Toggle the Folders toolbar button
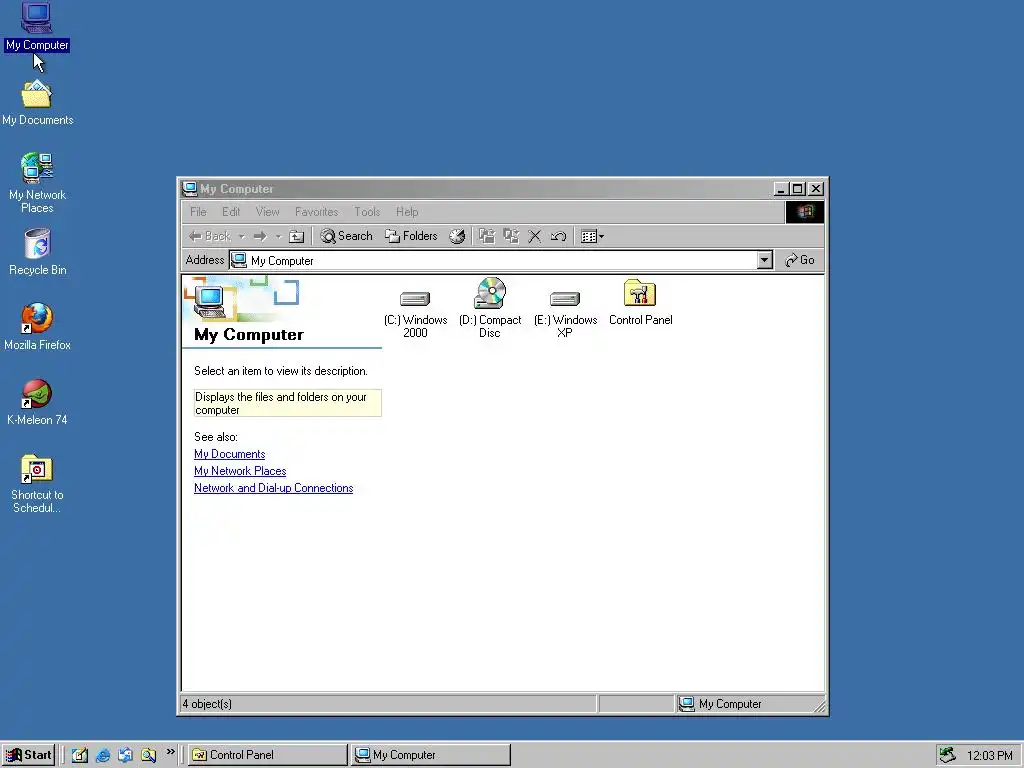 [x=411, y=236]
